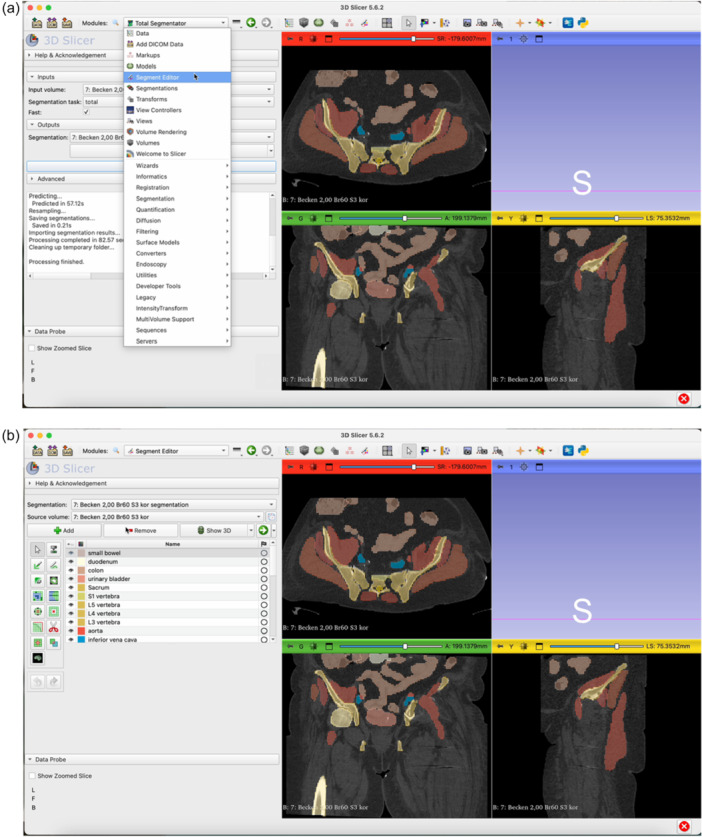The height and width of the screenshot is (837, 702).
Task: Click the urinary bladder color swatch
Action: coord(81,579)
